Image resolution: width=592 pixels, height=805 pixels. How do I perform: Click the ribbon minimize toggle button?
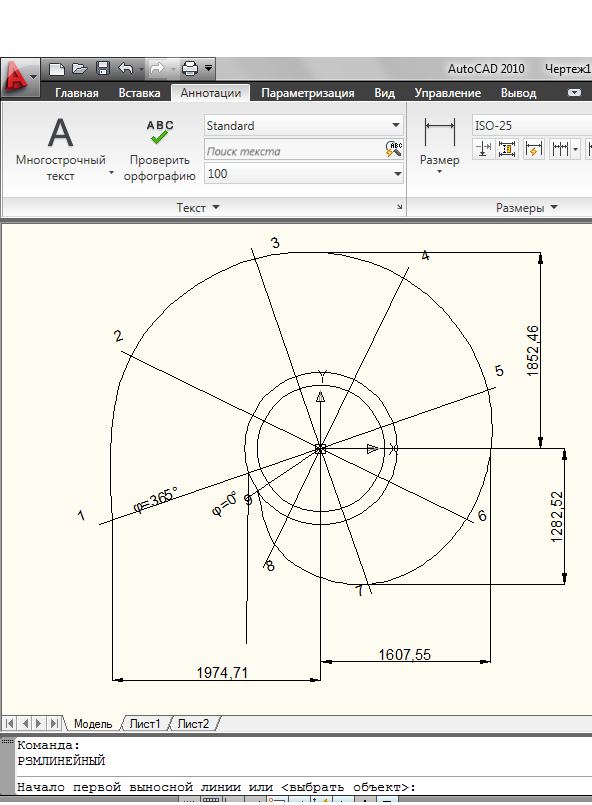(x=574, y=93)
